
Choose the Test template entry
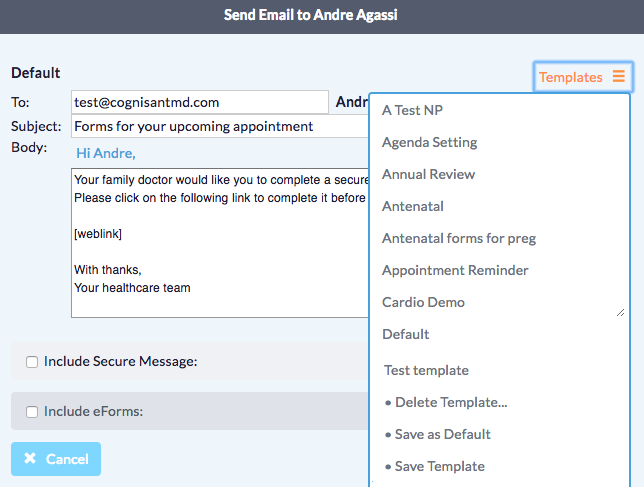[x=426, y=370]
